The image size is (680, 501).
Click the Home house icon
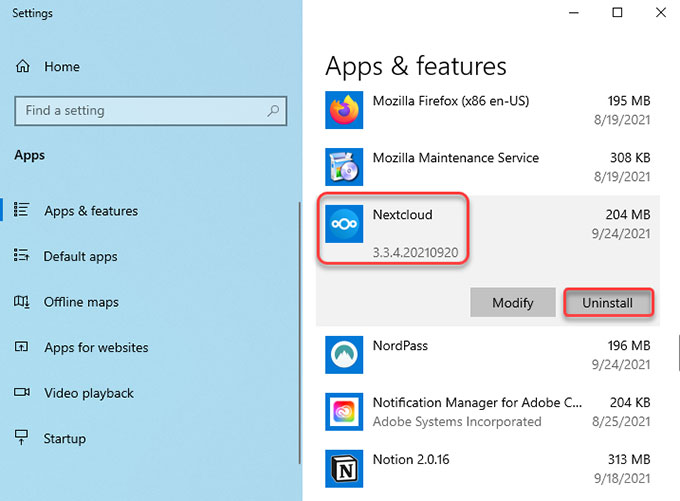[23, 66]
